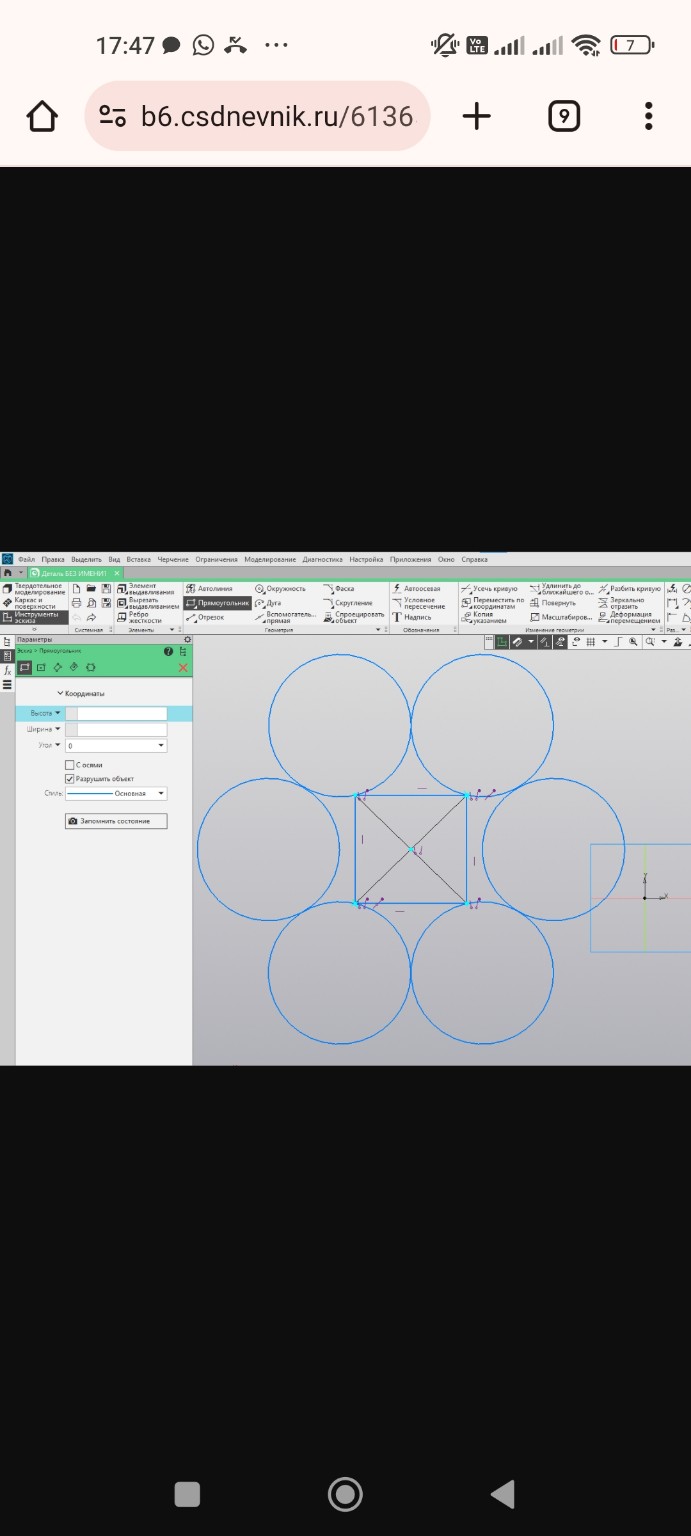The height and width of the screenshot is (1536, 691).
Task: Open the Стиль line style dropdown
Action: point(161,794)
